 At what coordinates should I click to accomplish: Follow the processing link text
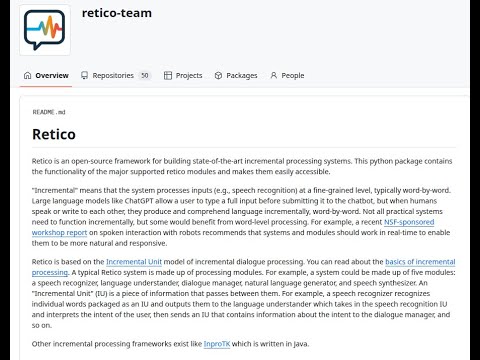50,273
